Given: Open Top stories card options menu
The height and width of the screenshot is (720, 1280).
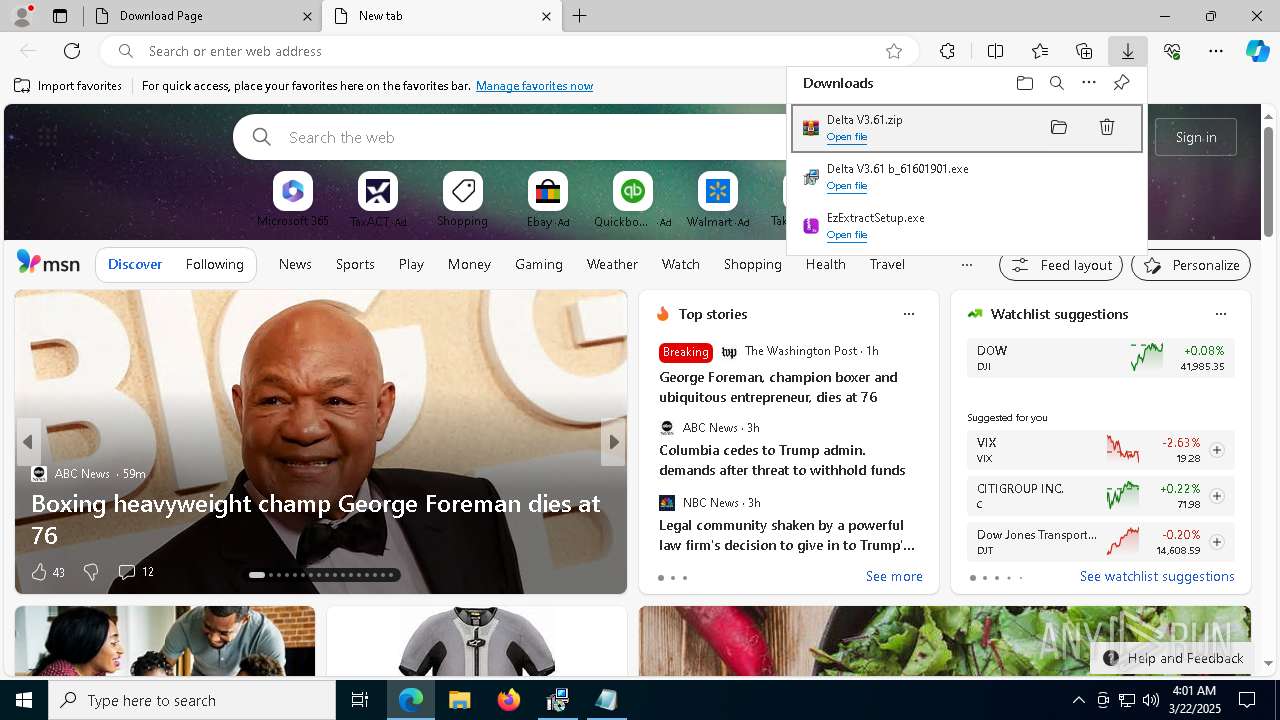Looking at the screenshot, I should (909, 314).
